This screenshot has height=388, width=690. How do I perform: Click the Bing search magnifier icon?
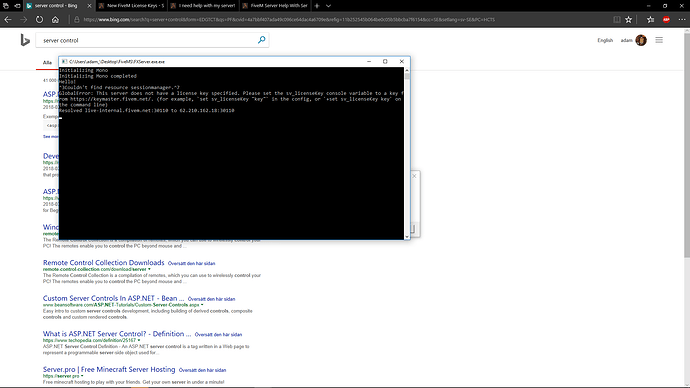[261, 40]
